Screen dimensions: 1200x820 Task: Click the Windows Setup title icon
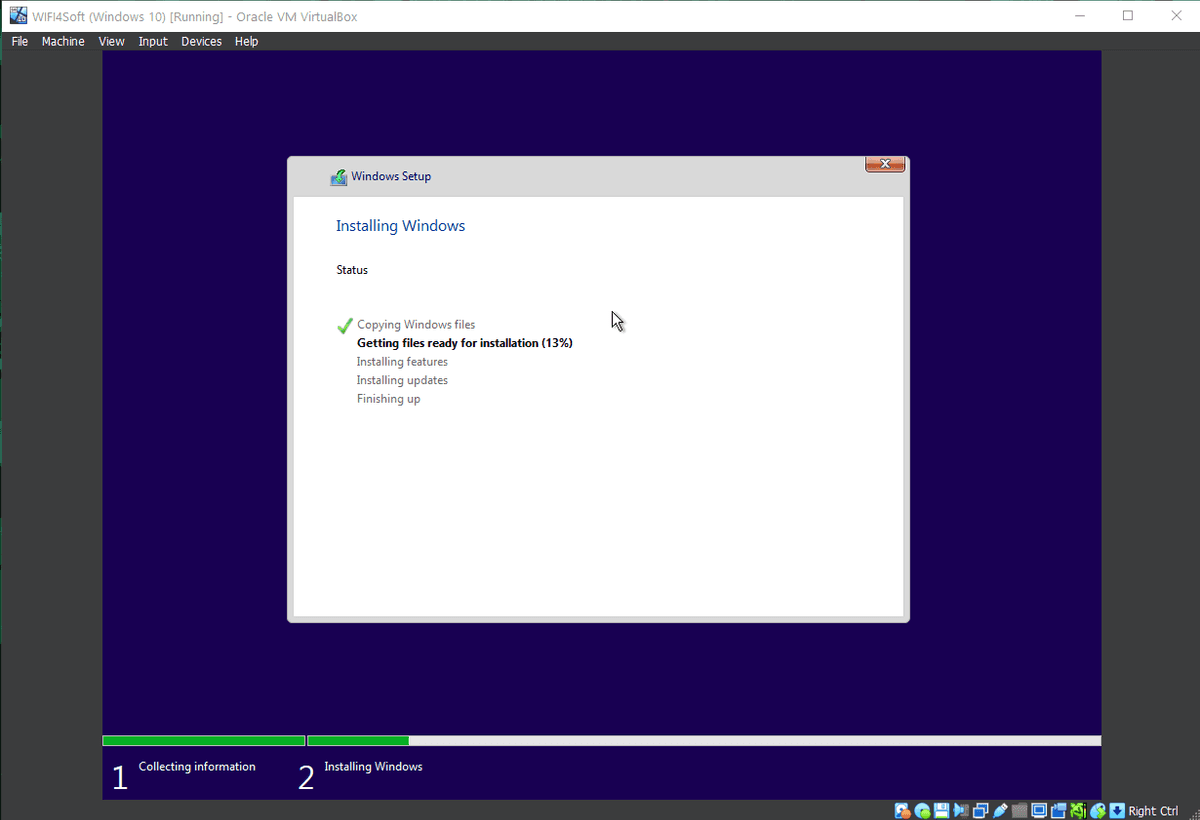pyautogui.click(x=339, y=177)
